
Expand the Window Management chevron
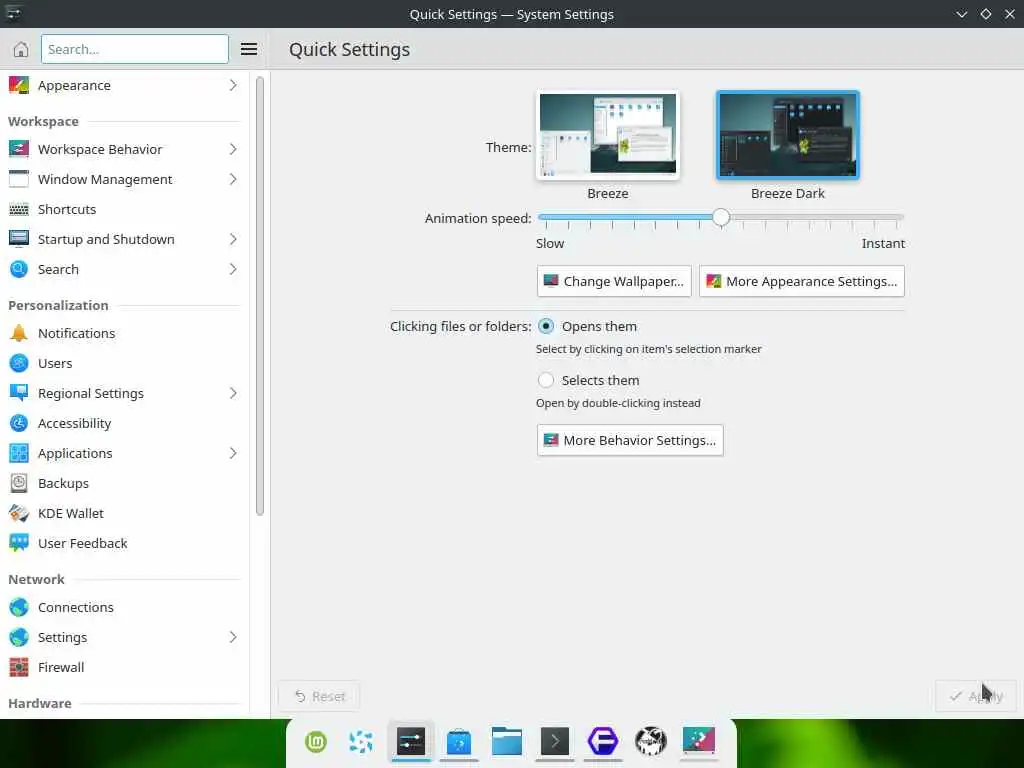click(233, 179)
